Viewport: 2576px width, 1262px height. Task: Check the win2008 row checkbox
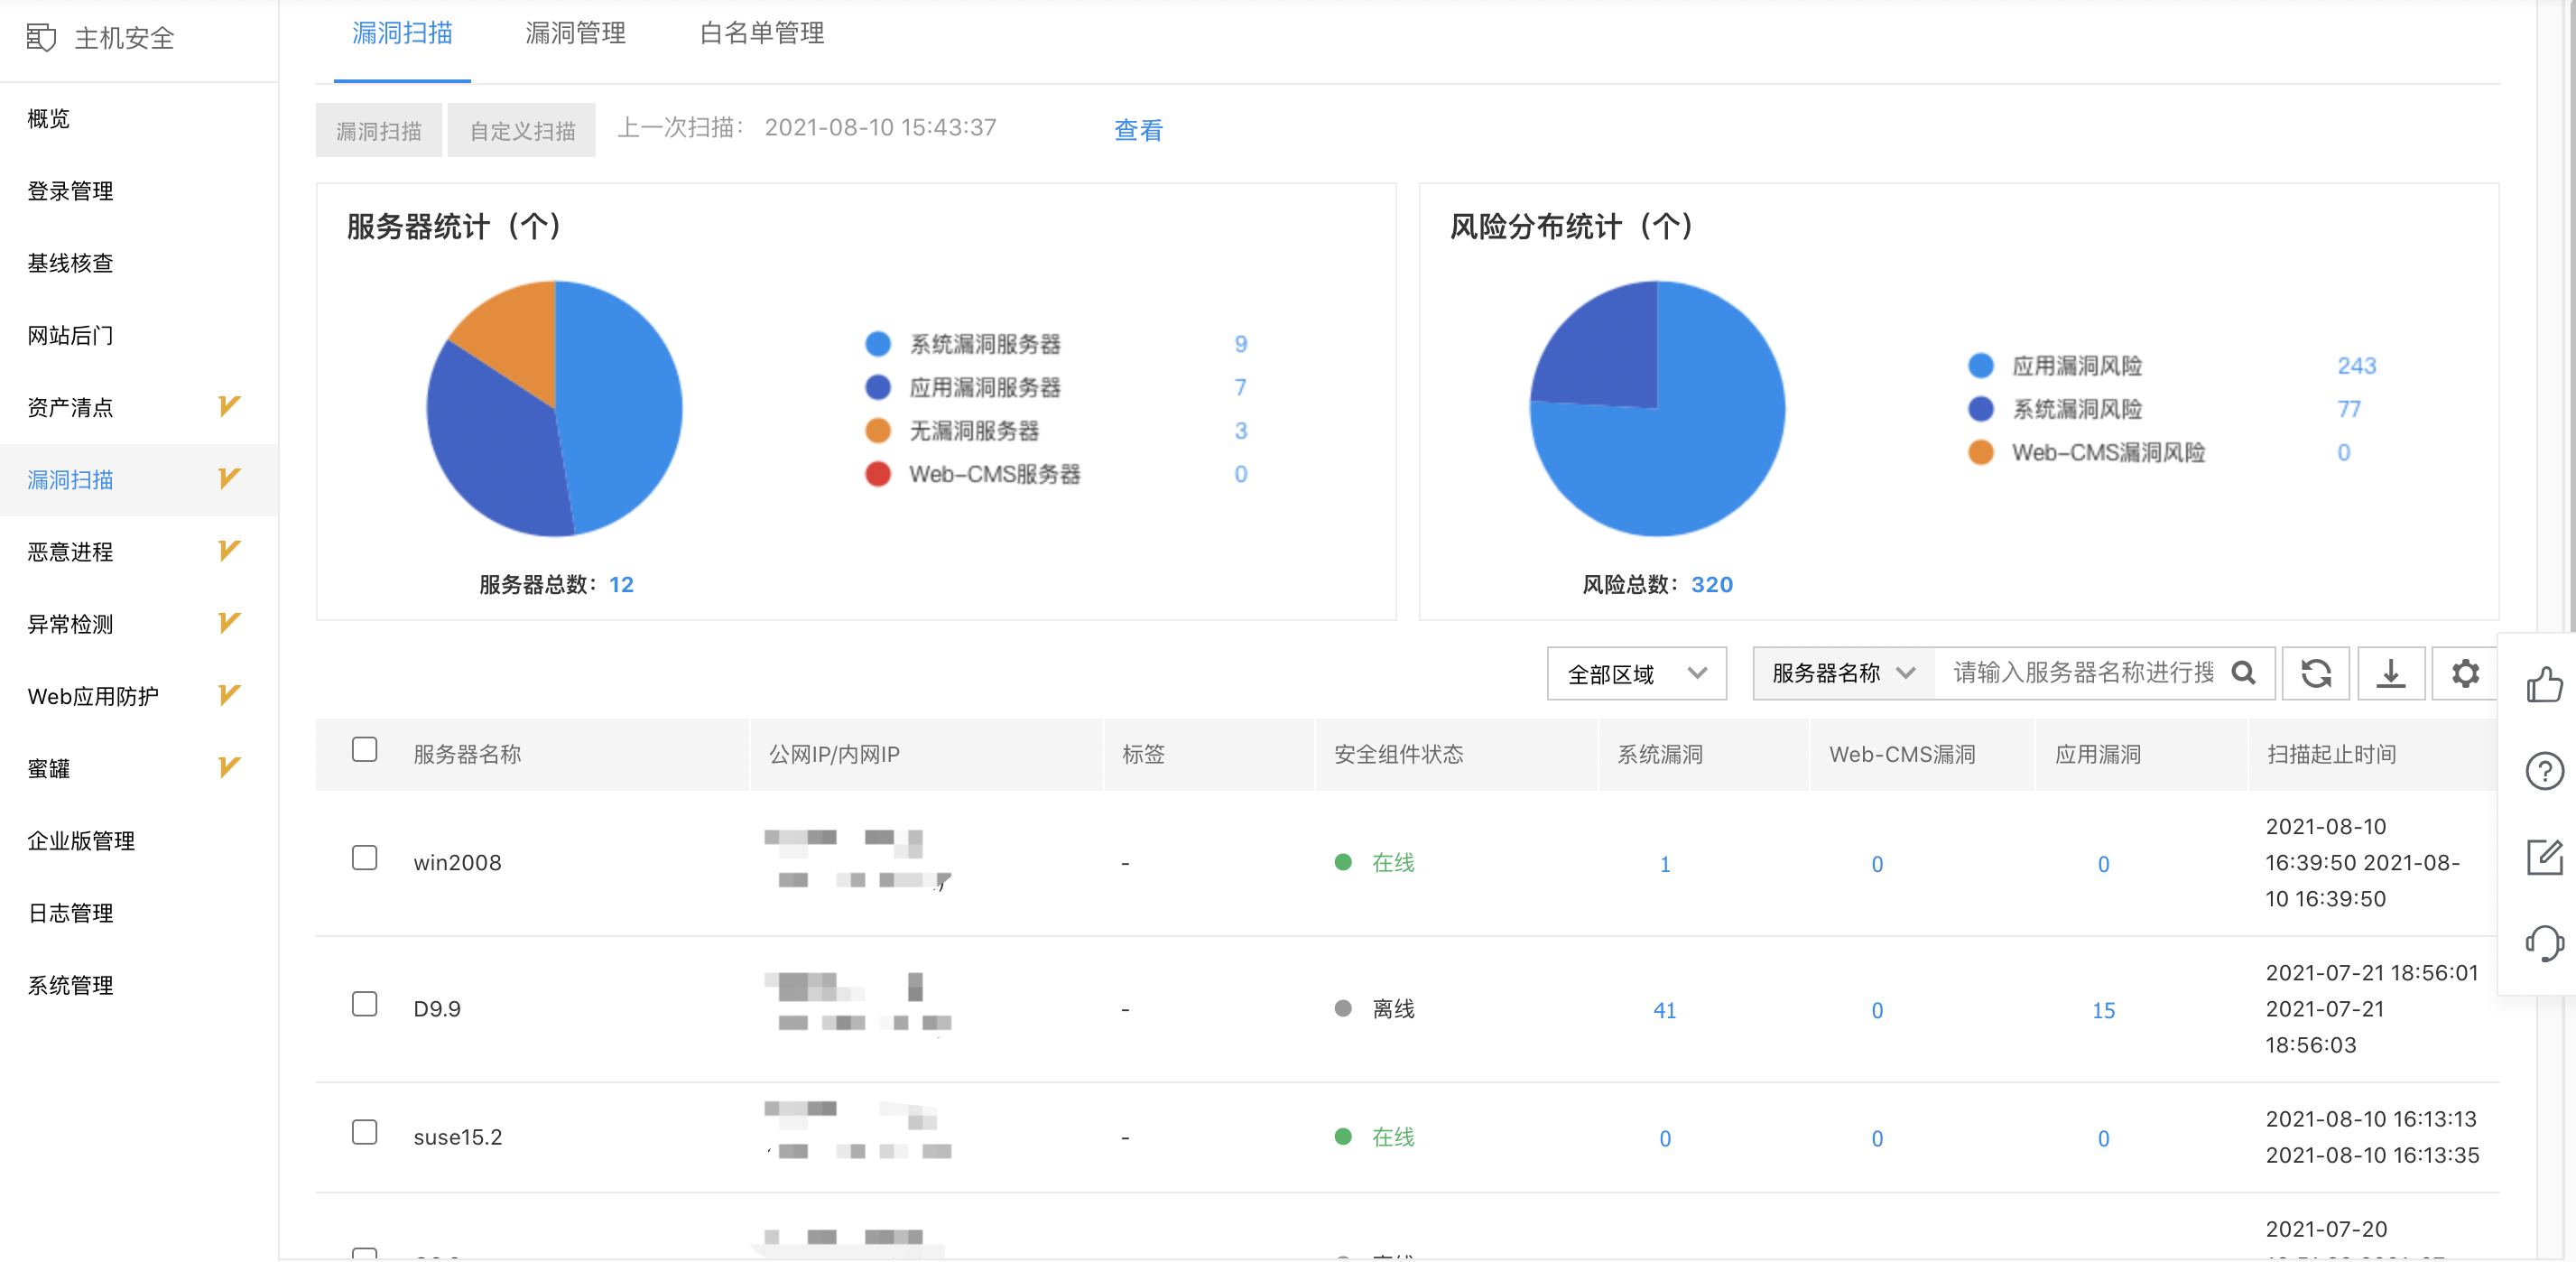[x=364, y=858]
